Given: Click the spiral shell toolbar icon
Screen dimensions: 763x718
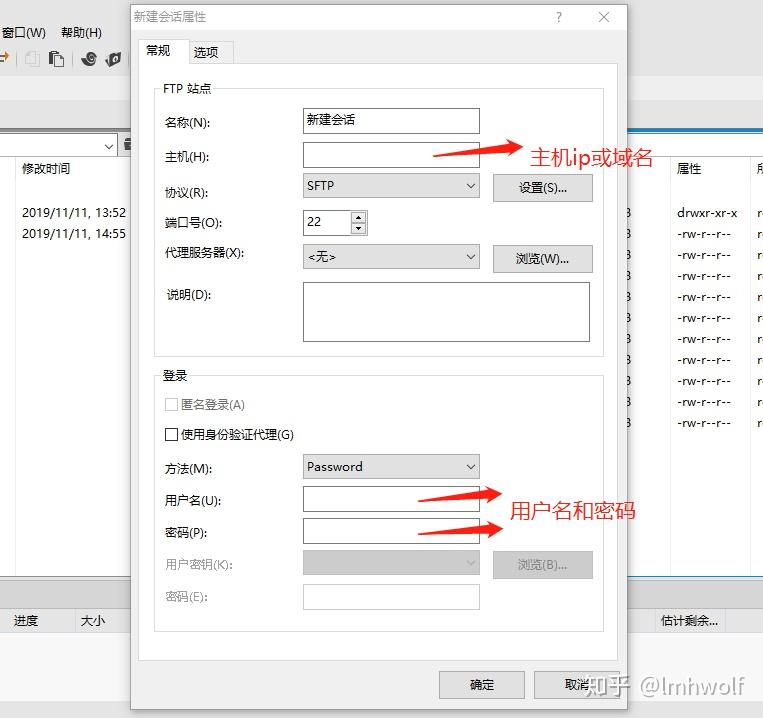Looking at the screenshot, I should pyautogui.click(x=89, y=59).
